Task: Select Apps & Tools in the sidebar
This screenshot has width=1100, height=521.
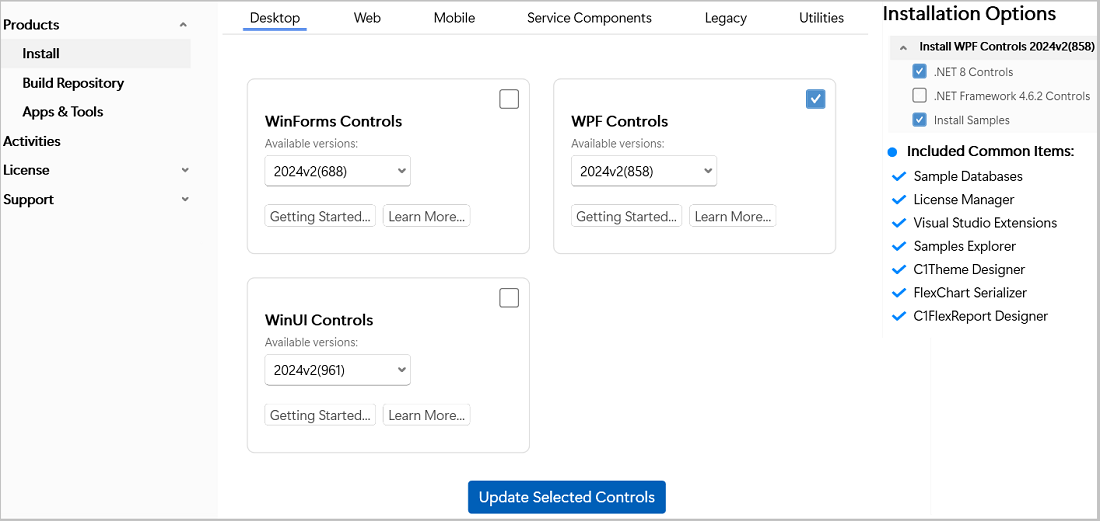Action: pyautogui.click(x=62, y=111)
